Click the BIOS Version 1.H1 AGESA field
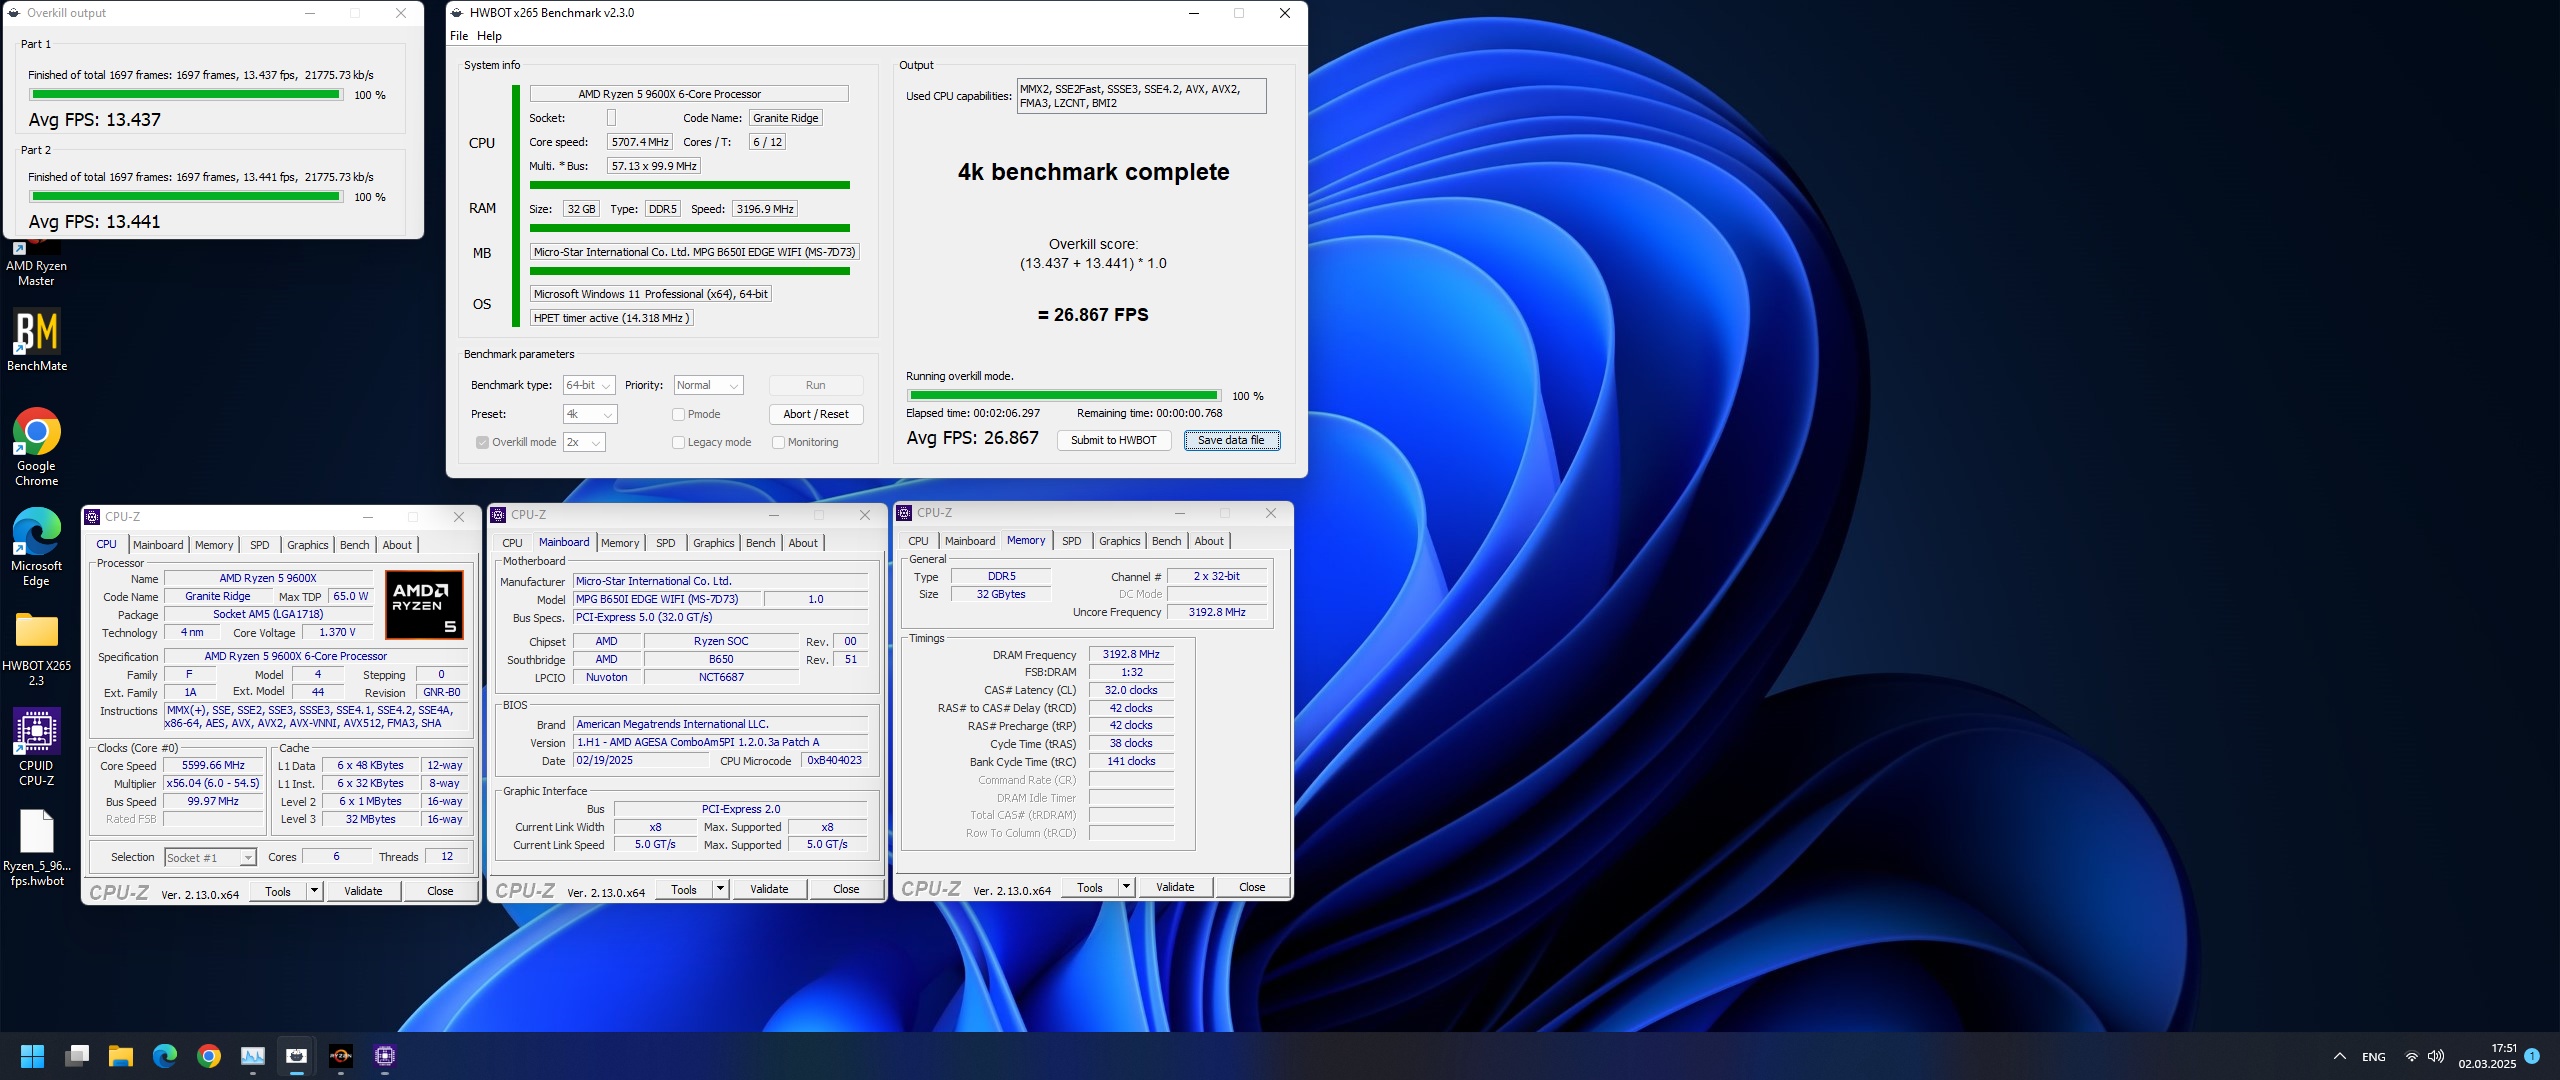2560x1080 pixels. click(721, 742)
